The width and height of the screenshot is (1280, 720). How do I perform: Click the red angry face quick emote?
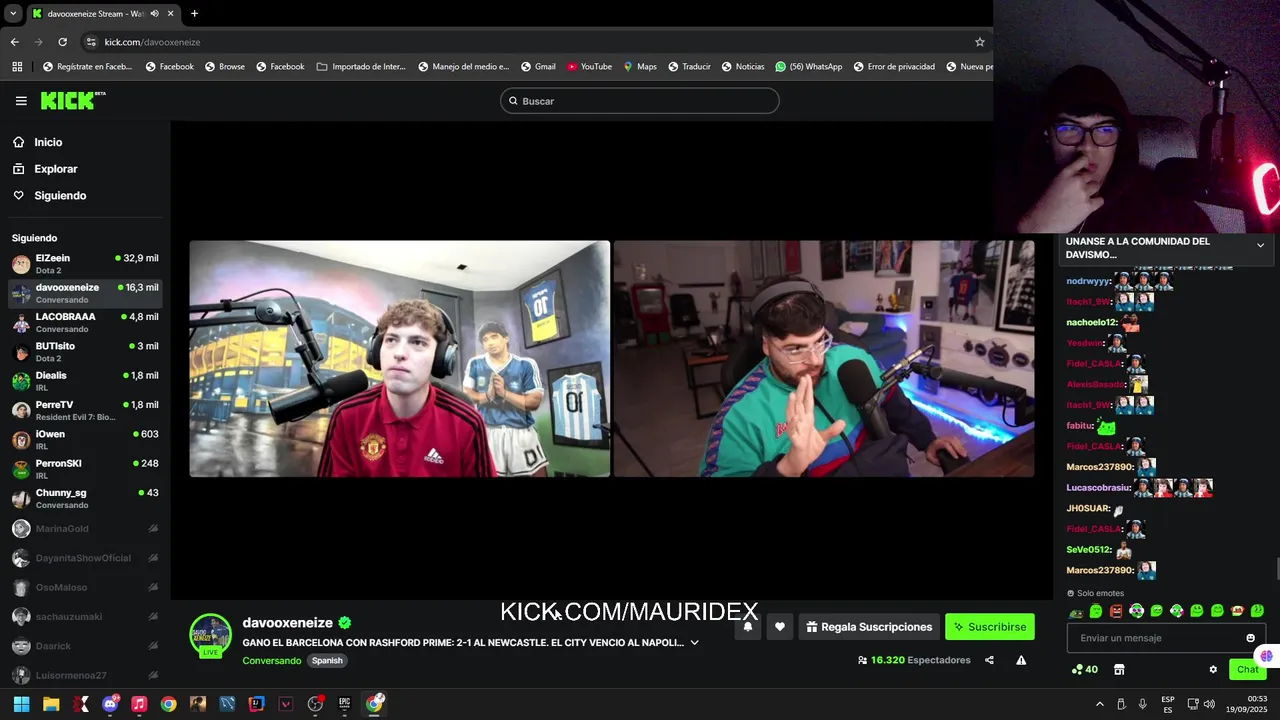(x=1116, y=611)
